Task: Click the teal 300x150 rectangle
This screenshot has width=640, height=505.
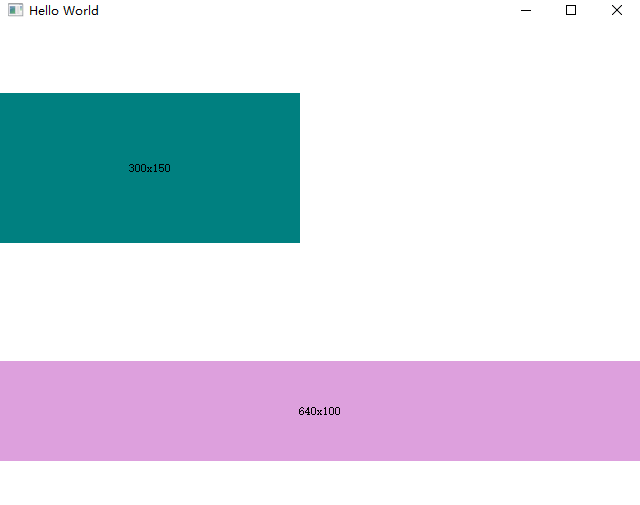Action: pyautogui.click(x=150, y=168)
